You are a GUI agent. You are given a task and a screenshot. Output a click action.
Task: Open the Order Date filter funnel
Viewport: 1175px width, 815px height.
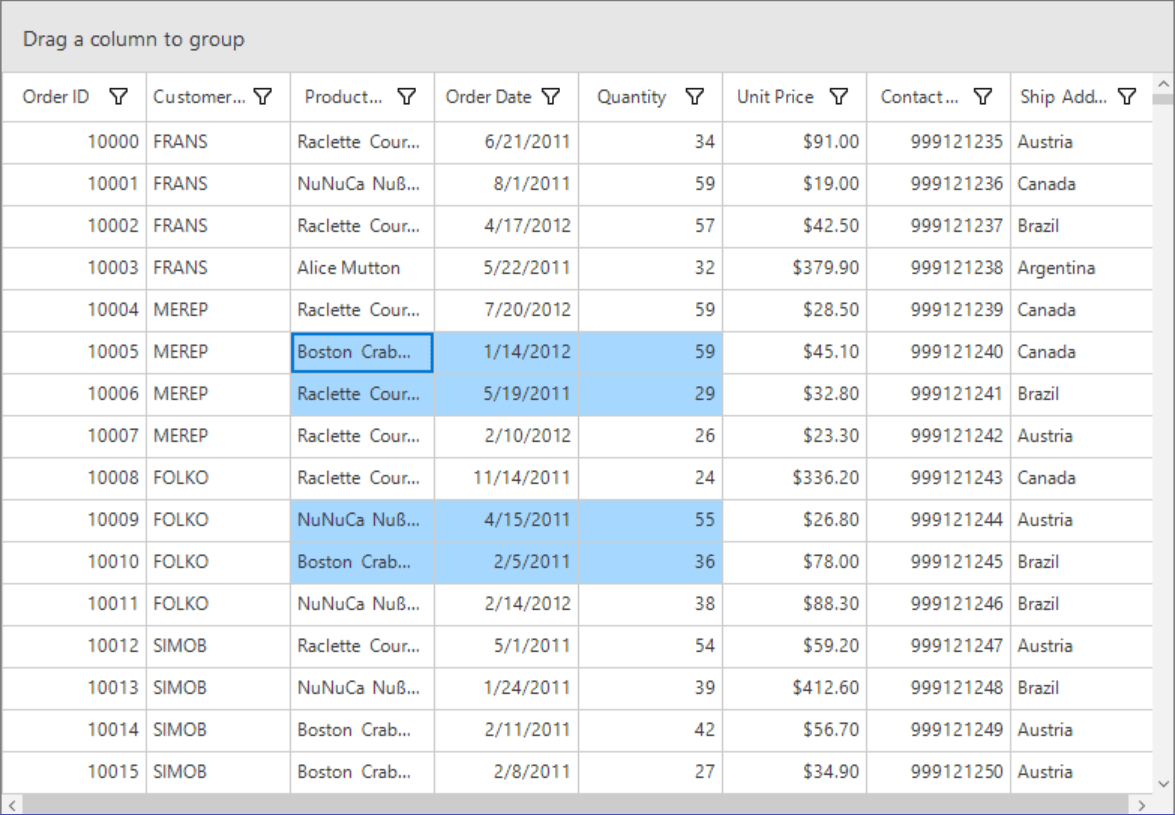tap(551, 97)
